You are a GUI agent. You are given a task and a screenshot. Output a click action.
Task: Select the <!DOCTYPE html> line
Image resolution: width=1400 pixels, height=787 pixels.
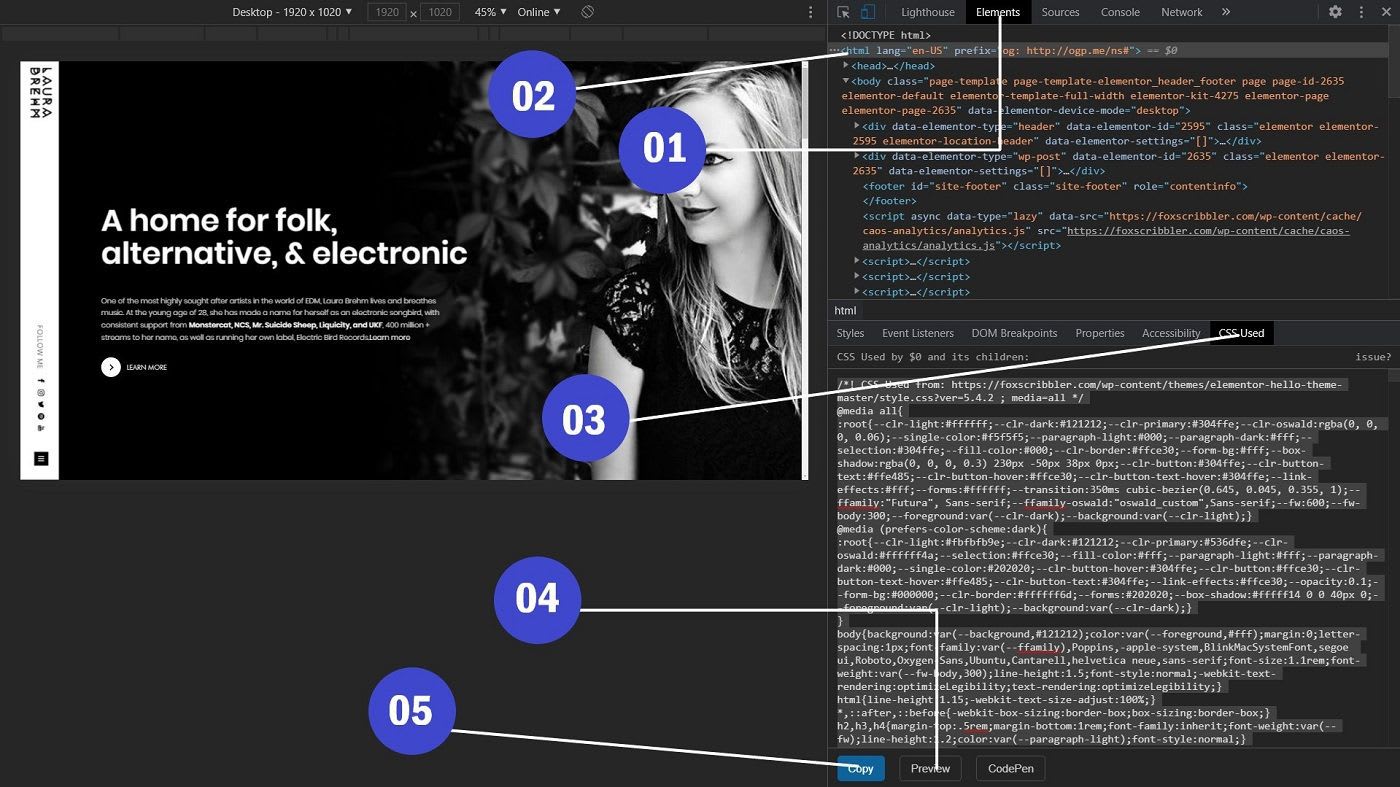[x=888, y=35]
